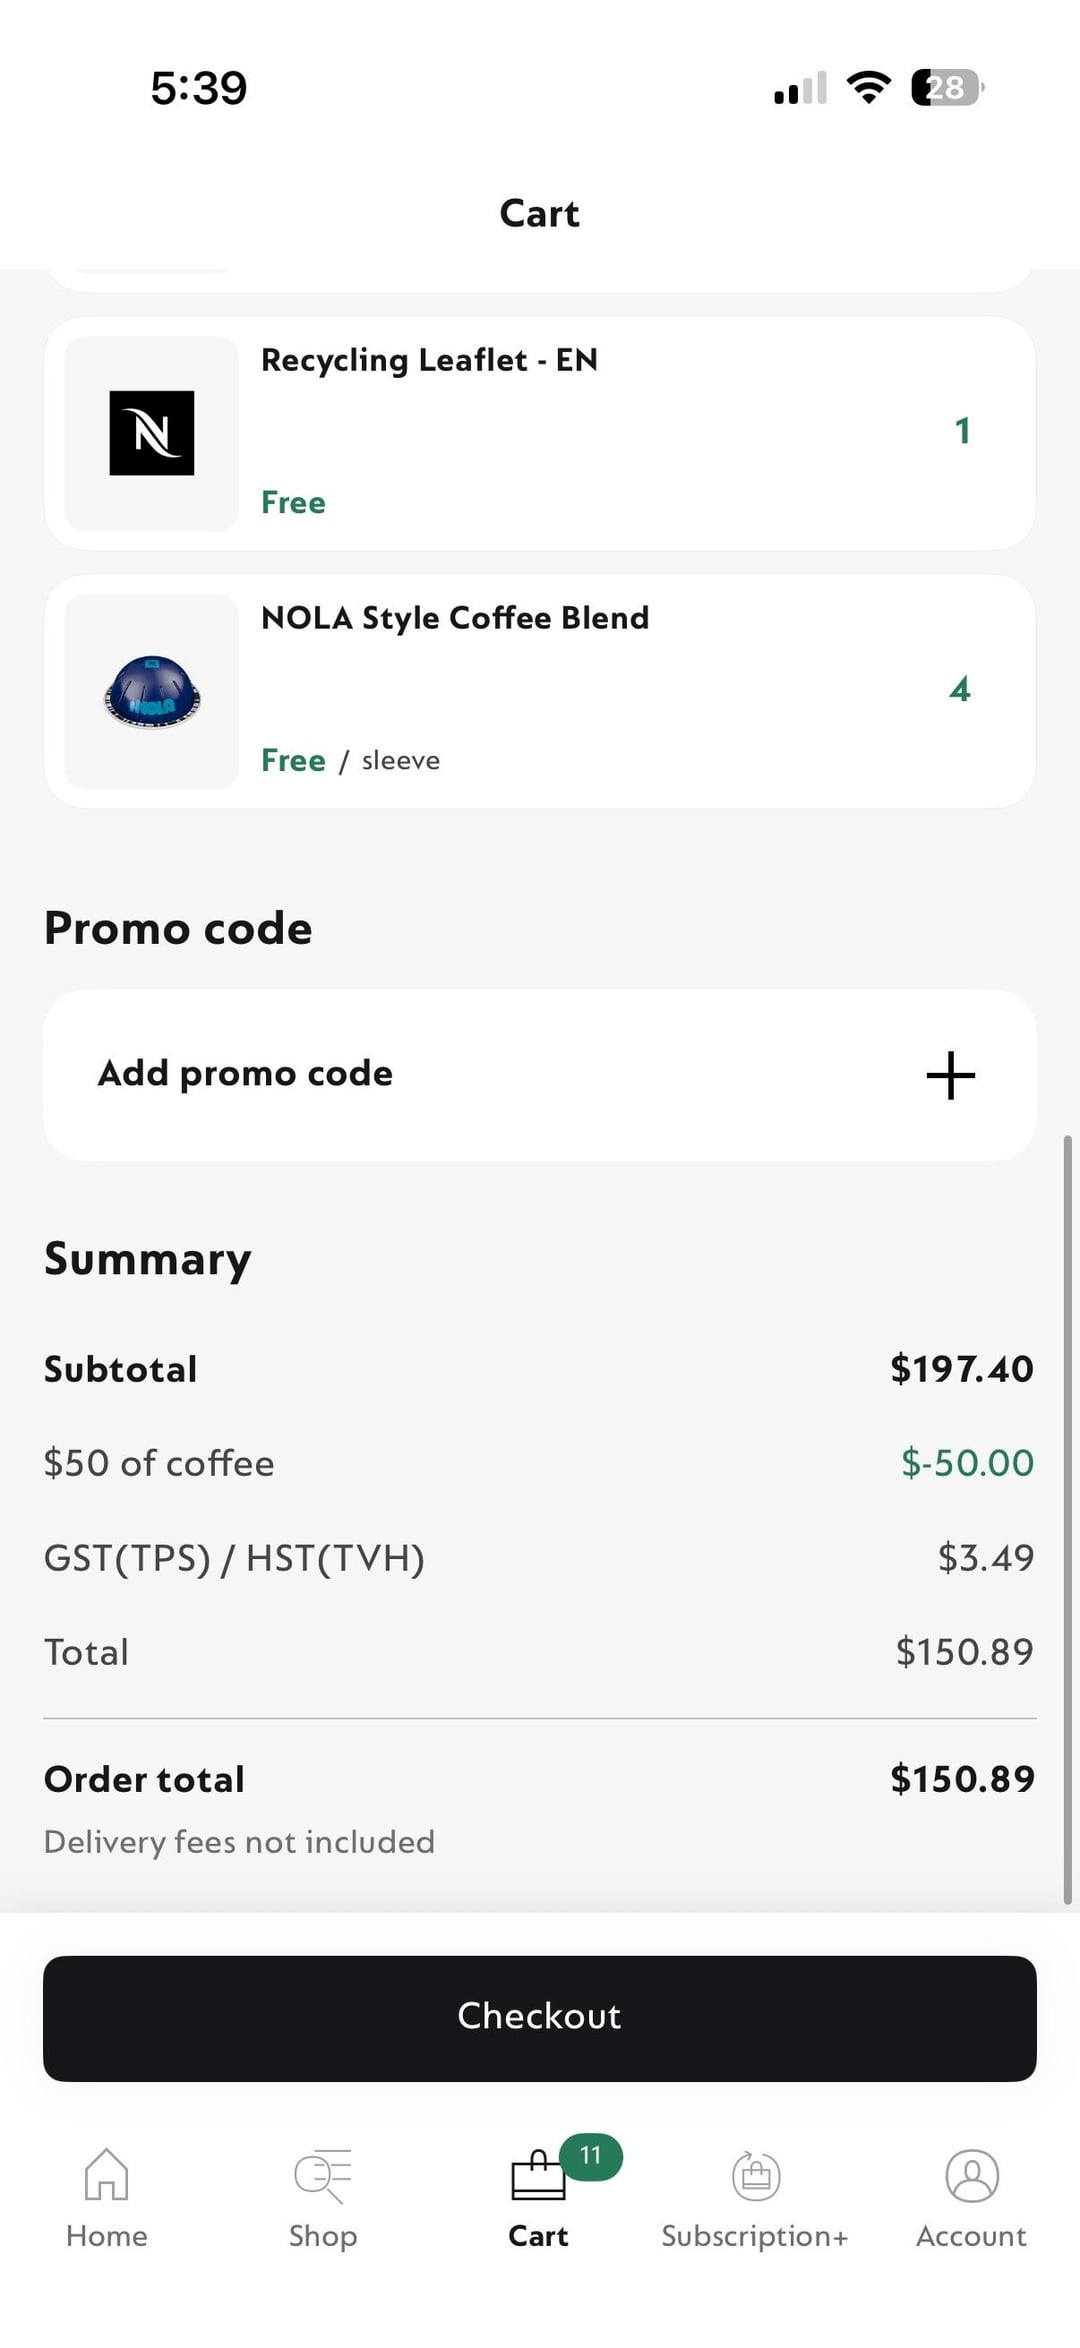The width and height of the screenshot is (1080, 2348).
Task: Open Recycling Leaflet - EN item
Action: coord(430,360)
